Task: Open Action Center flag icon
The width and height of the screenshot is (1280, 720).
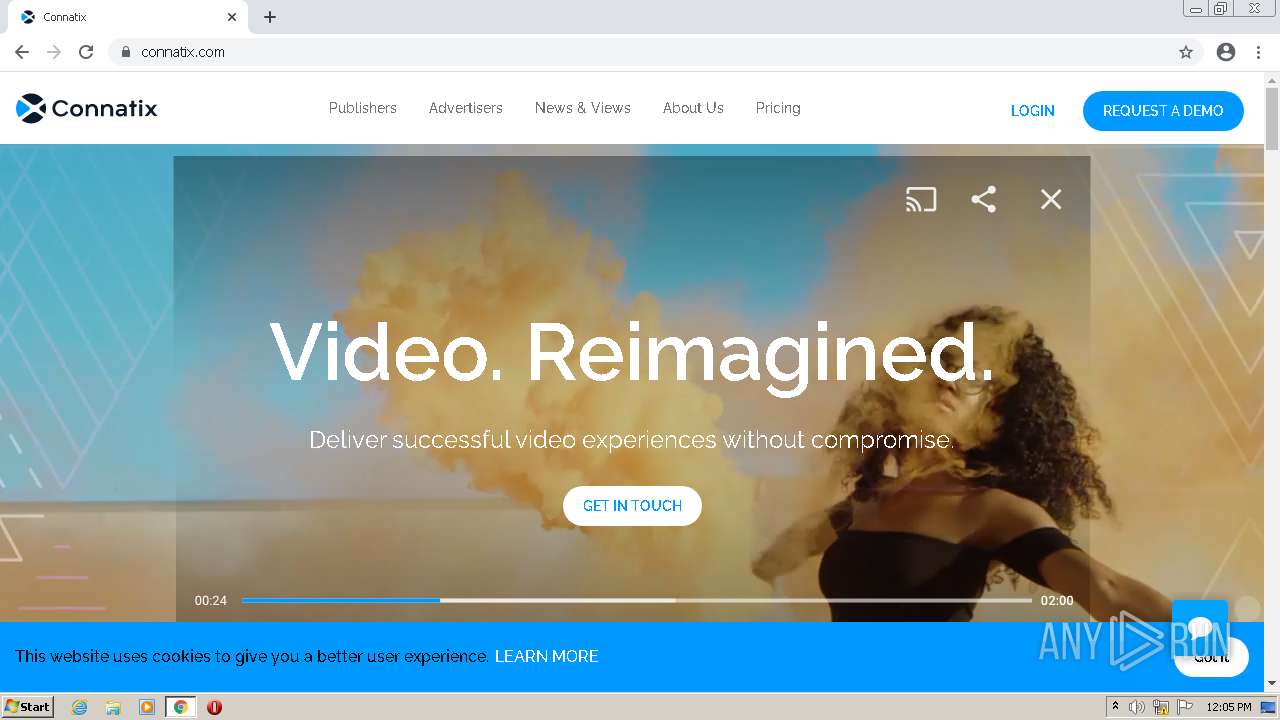Action: 1185,707
